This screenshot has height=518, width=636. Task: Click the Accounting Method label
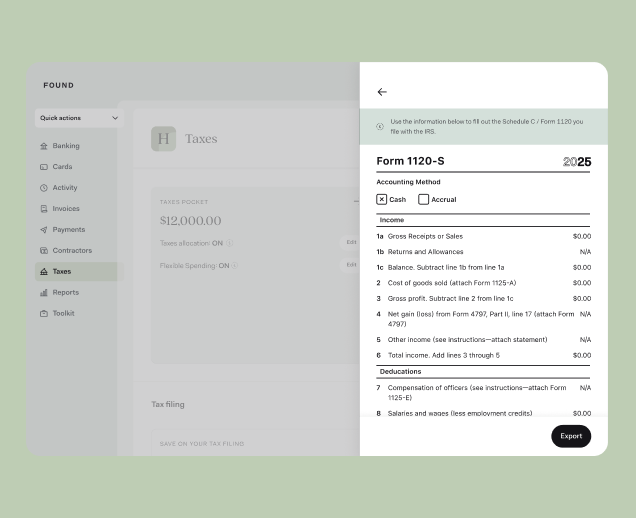tap(408, 182)
